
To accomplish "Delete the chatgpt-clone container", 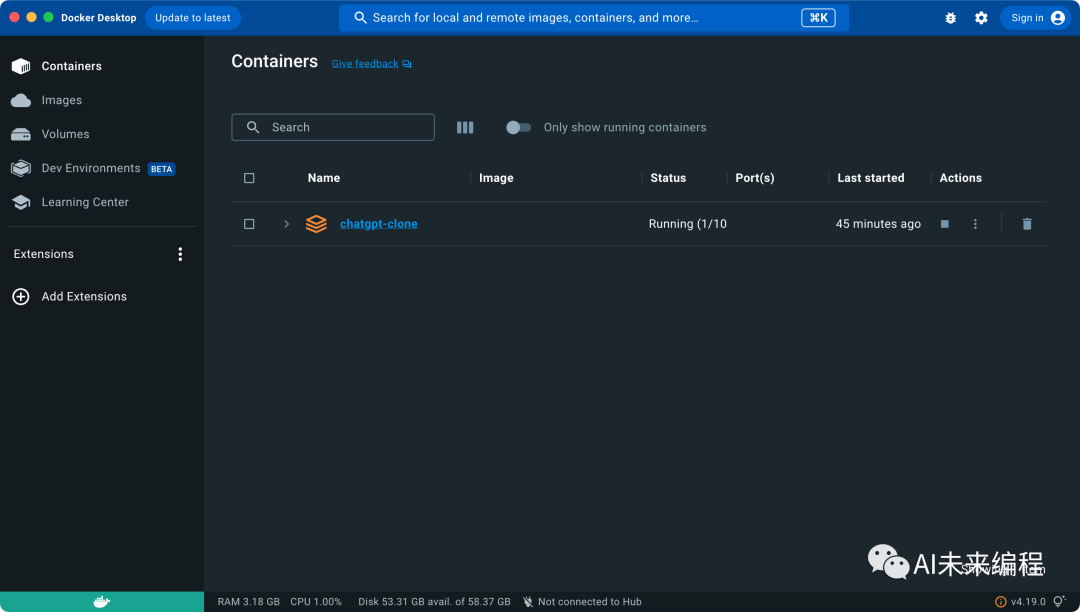I will tap(1027, 224).
